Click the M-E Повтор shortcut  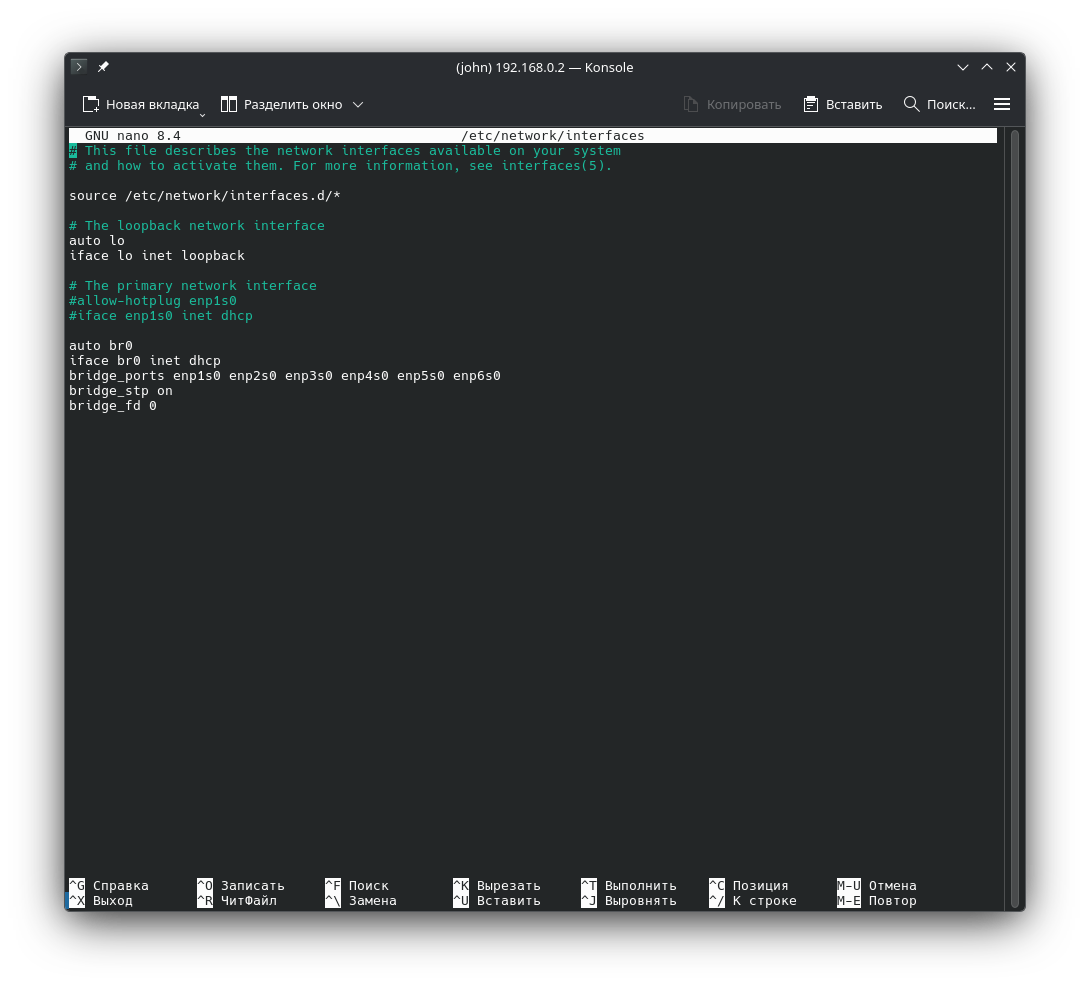pyautogui.click(x=877, y=900)
